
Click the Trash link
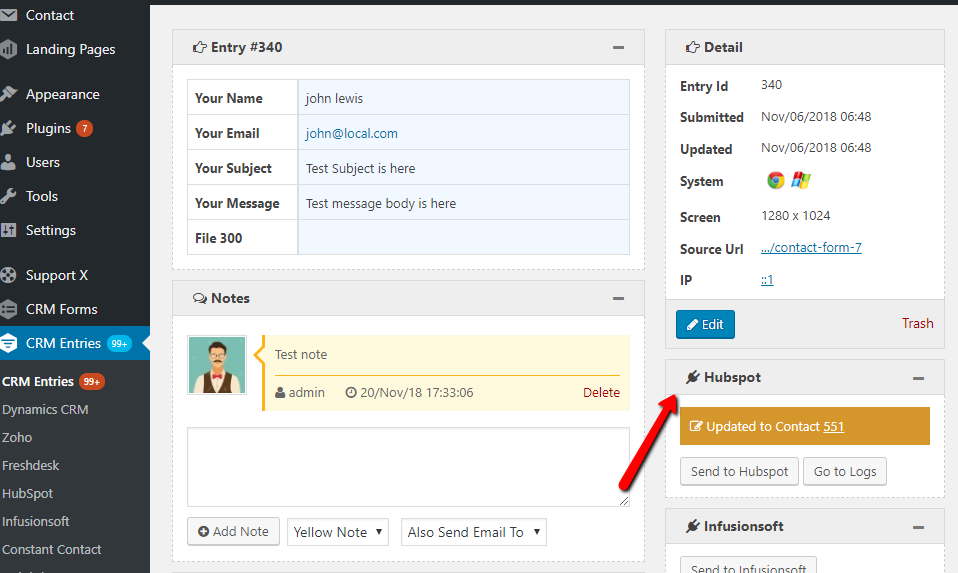917,323
